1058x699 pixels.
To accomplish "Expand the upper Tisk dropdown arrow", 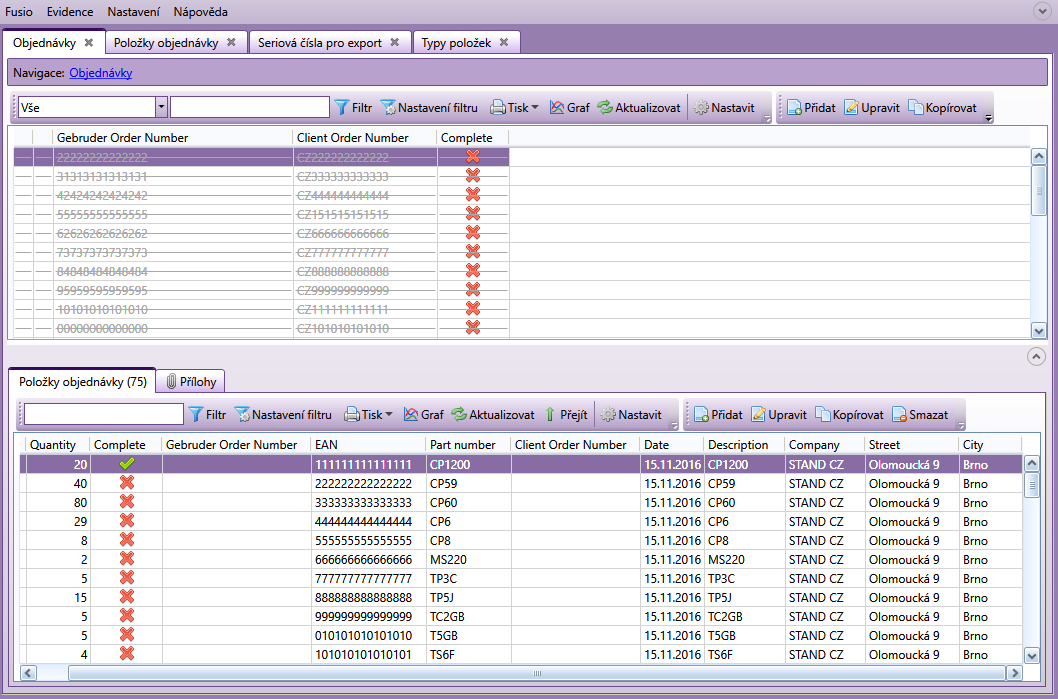I will 535,107.
